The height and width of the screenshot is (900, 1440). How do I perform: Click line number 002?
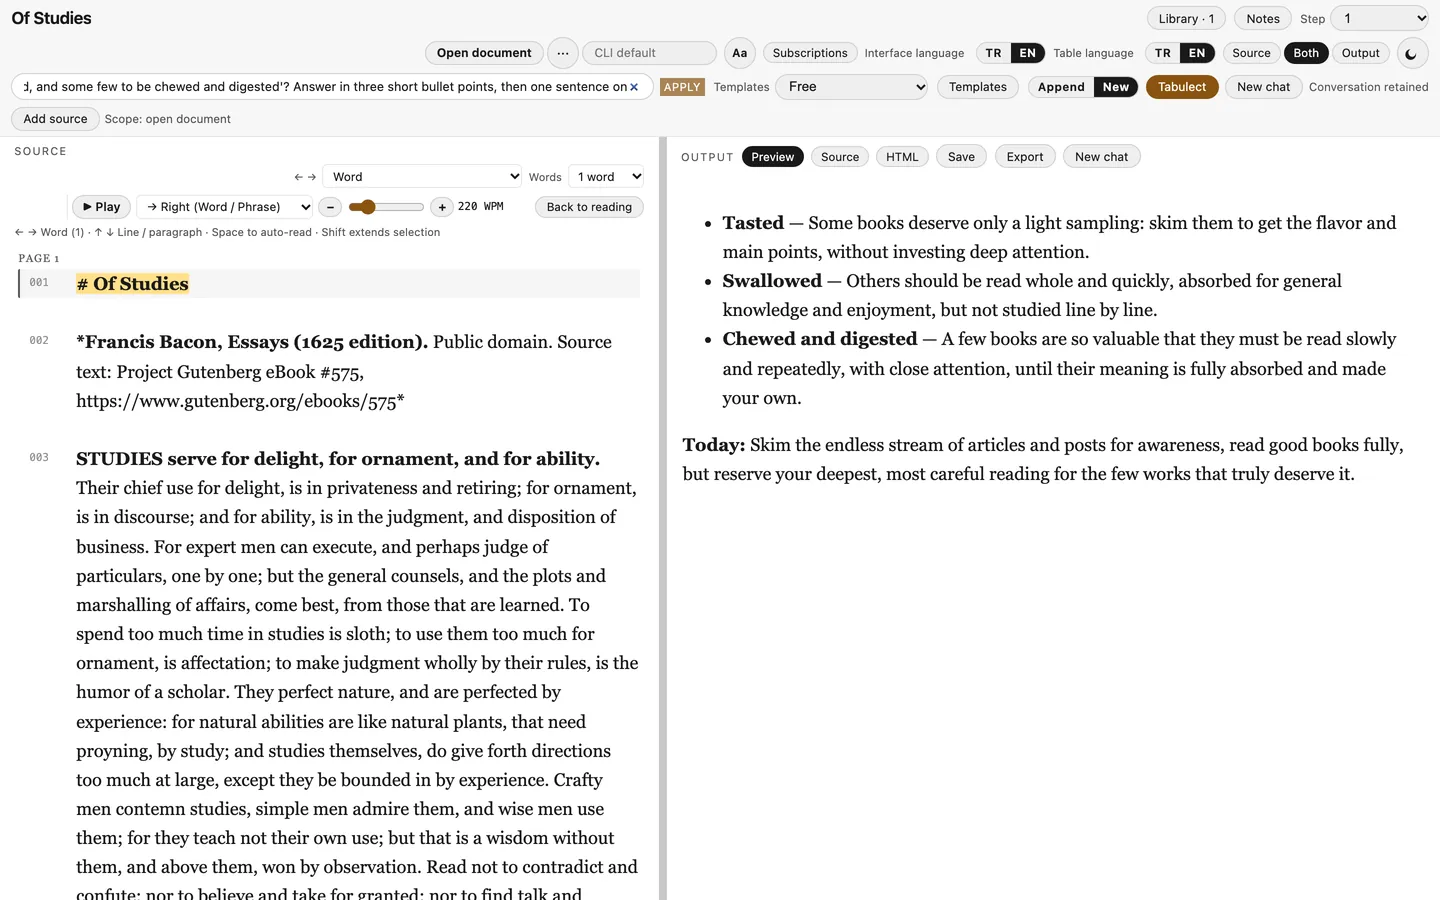pyautogui.click(x=39, y=341)
